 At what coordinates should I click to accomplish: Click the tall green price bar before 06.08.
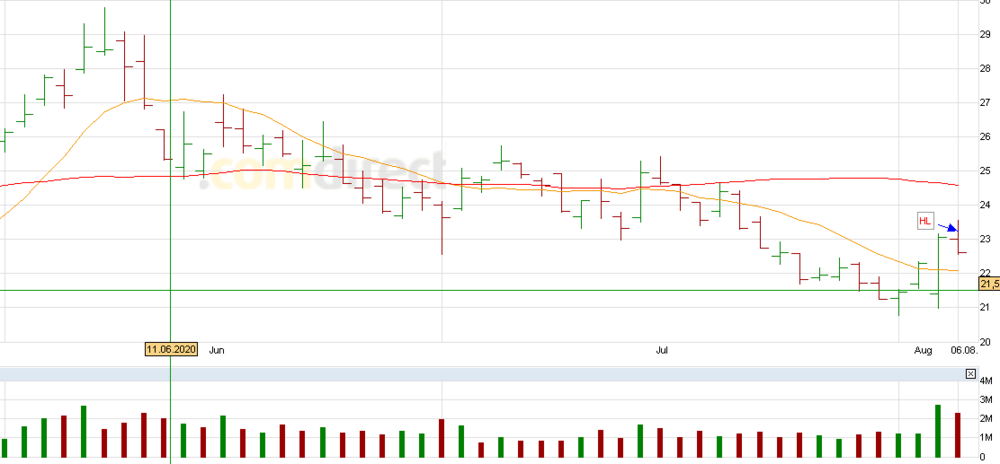coord(938,270)
